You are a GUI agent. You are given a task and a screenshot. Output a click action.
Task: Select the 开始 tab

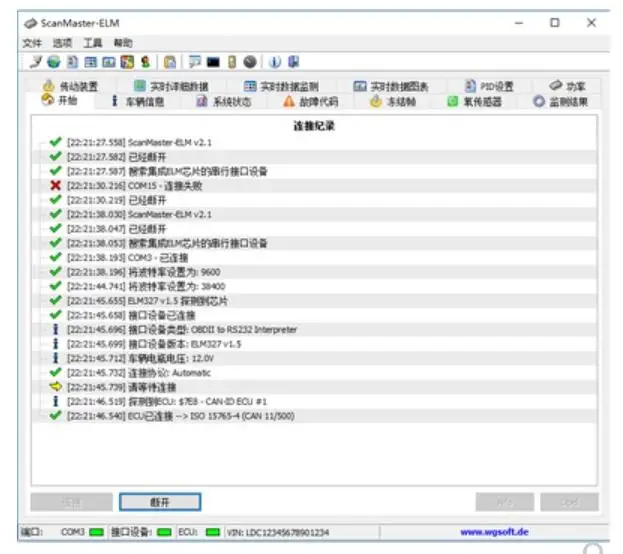click(x=60, y=101)
